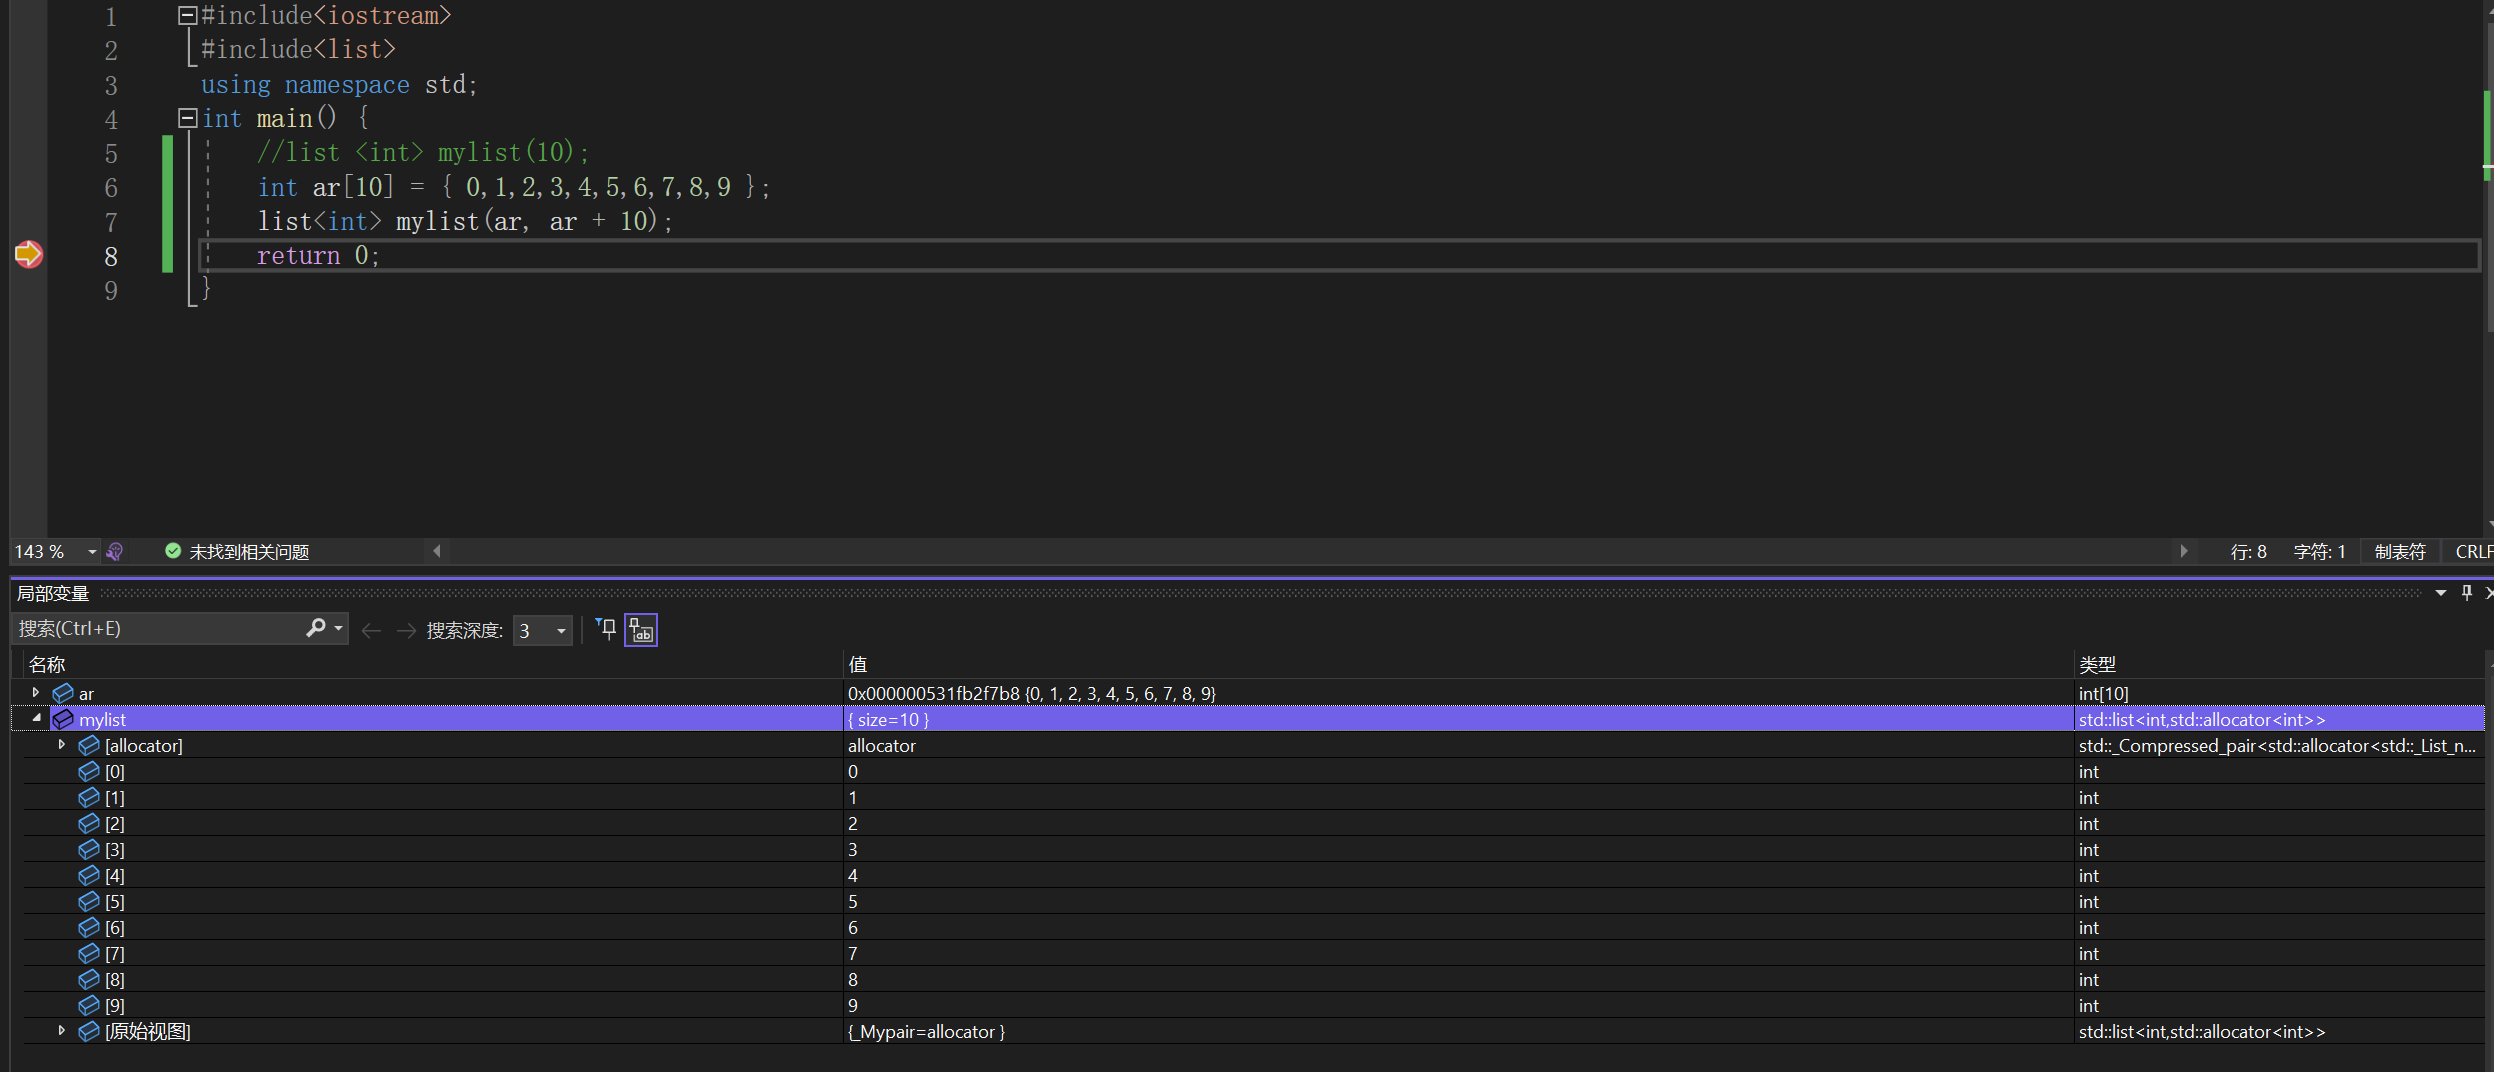Viewport: 2494px width, 1072px height.
Task: Click the cube icon for element [7]
Action: [89, 953]
